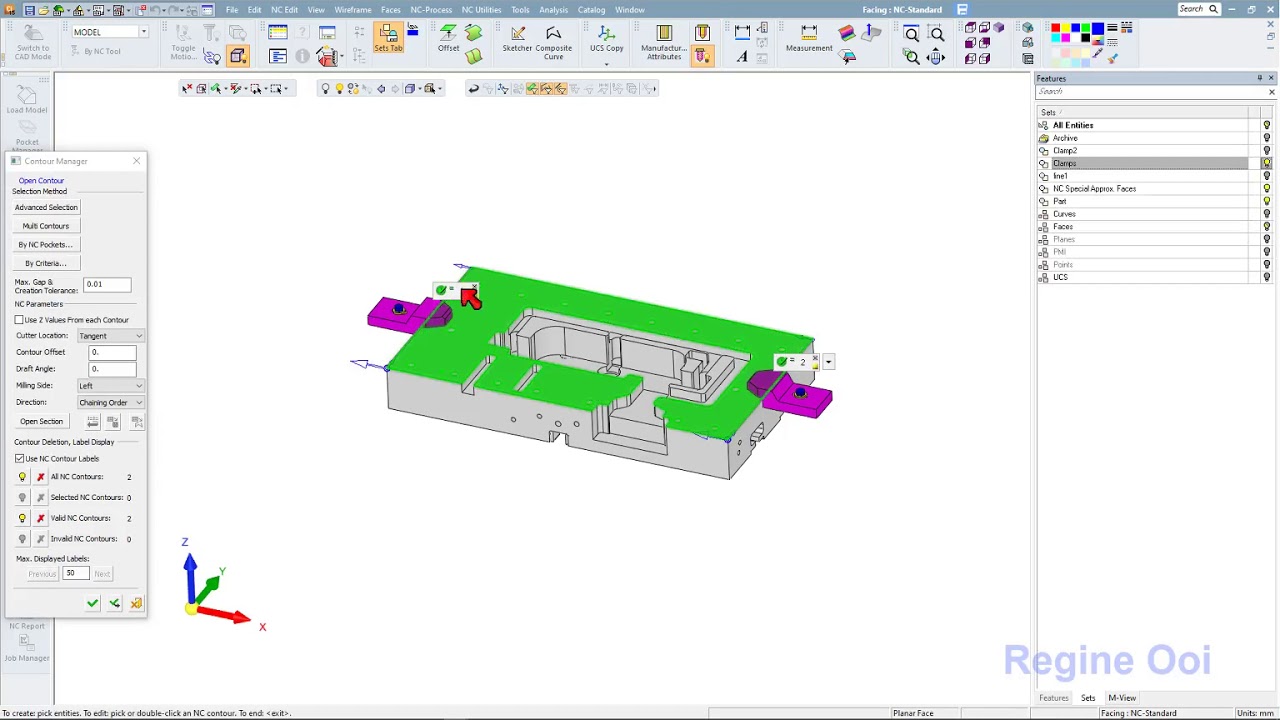Pin the Features panel

(1259, 78)
